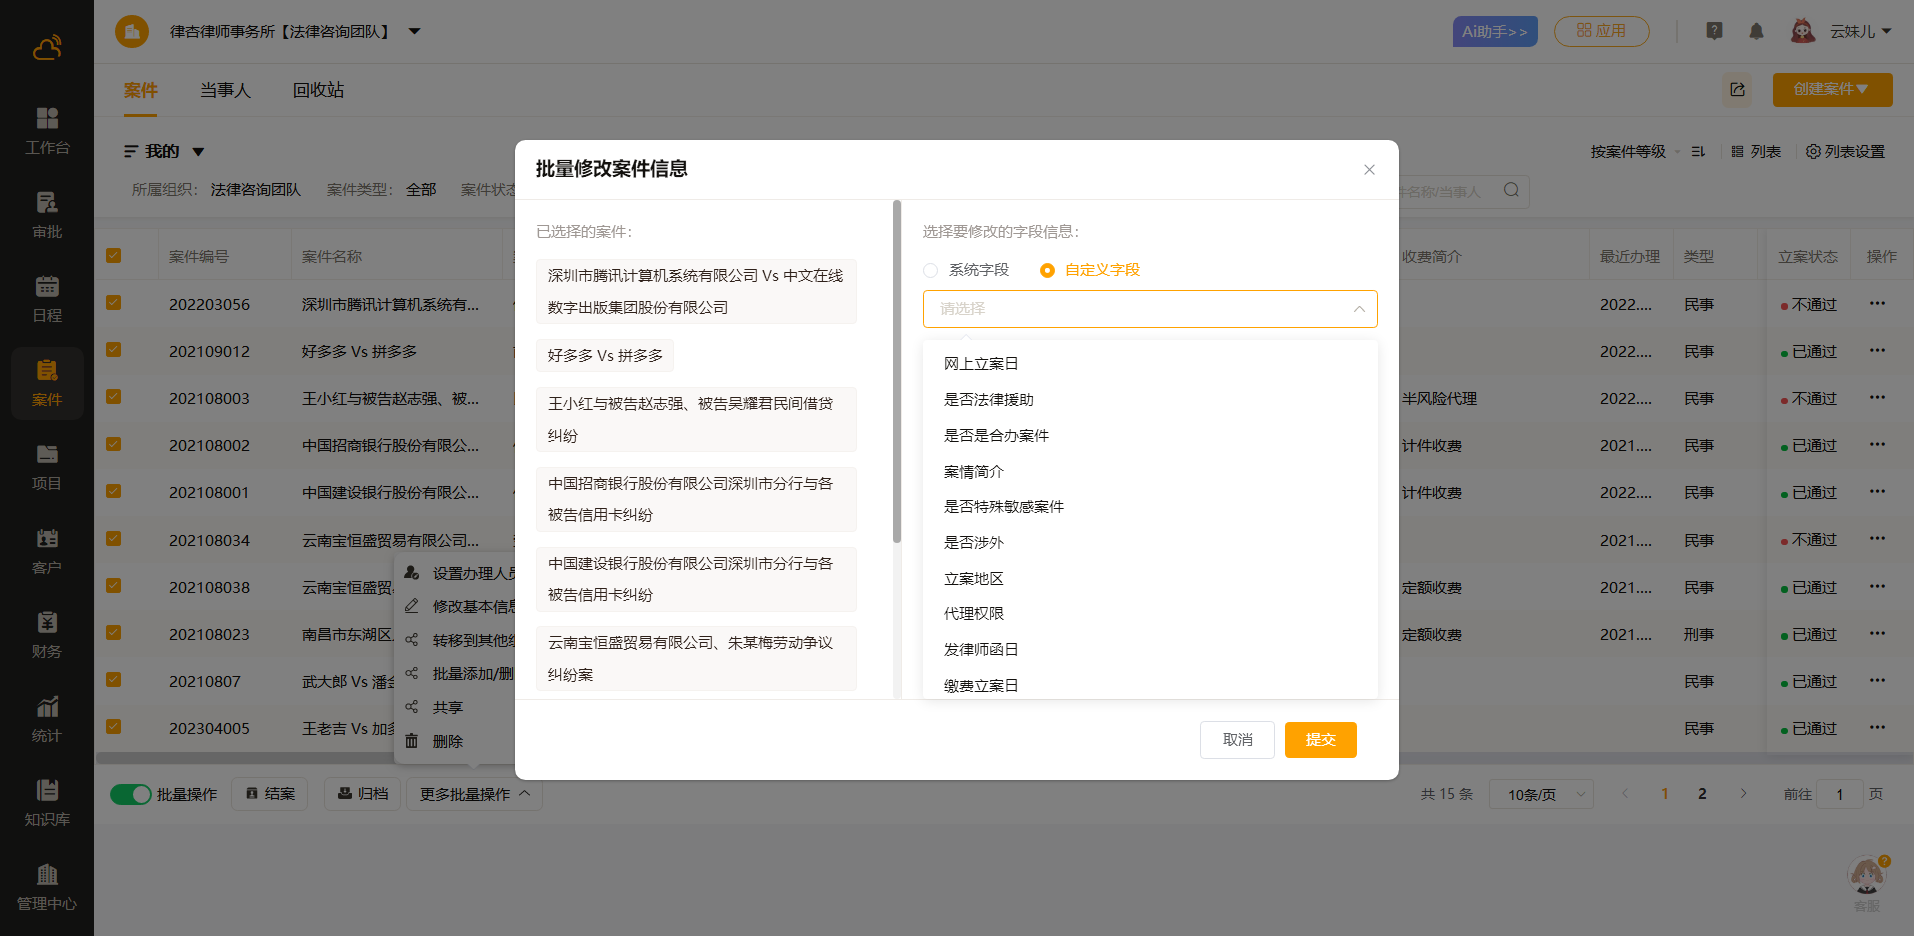Open the 审批 approval sidebar icon
Image resolution: width=1914 pixels, height=936 pixels.
pyautogui.click(x=47, y=214)
